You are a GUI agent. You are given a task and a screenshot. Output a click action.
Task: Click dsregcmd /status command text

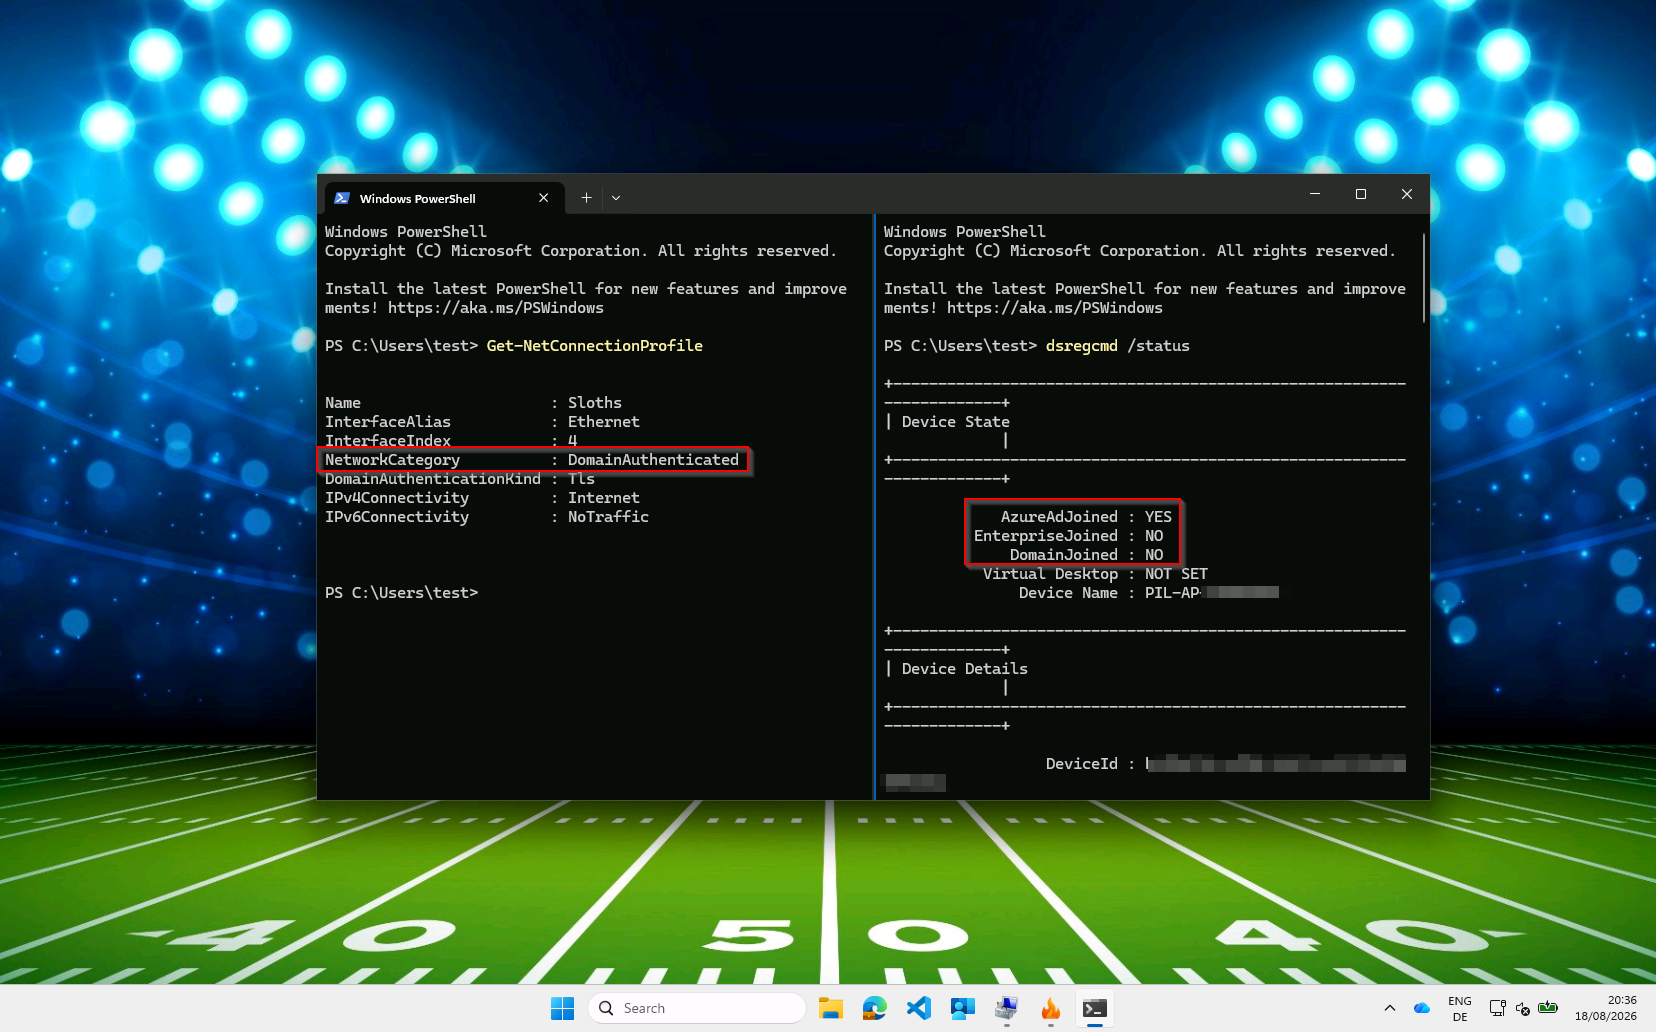1118,346
